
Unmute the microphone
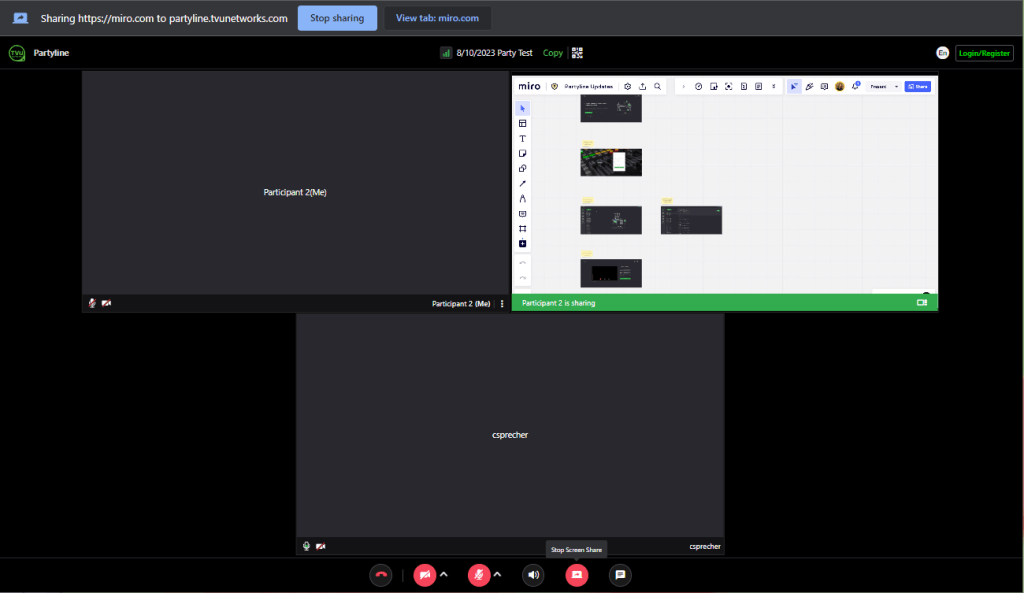[479, 575]
